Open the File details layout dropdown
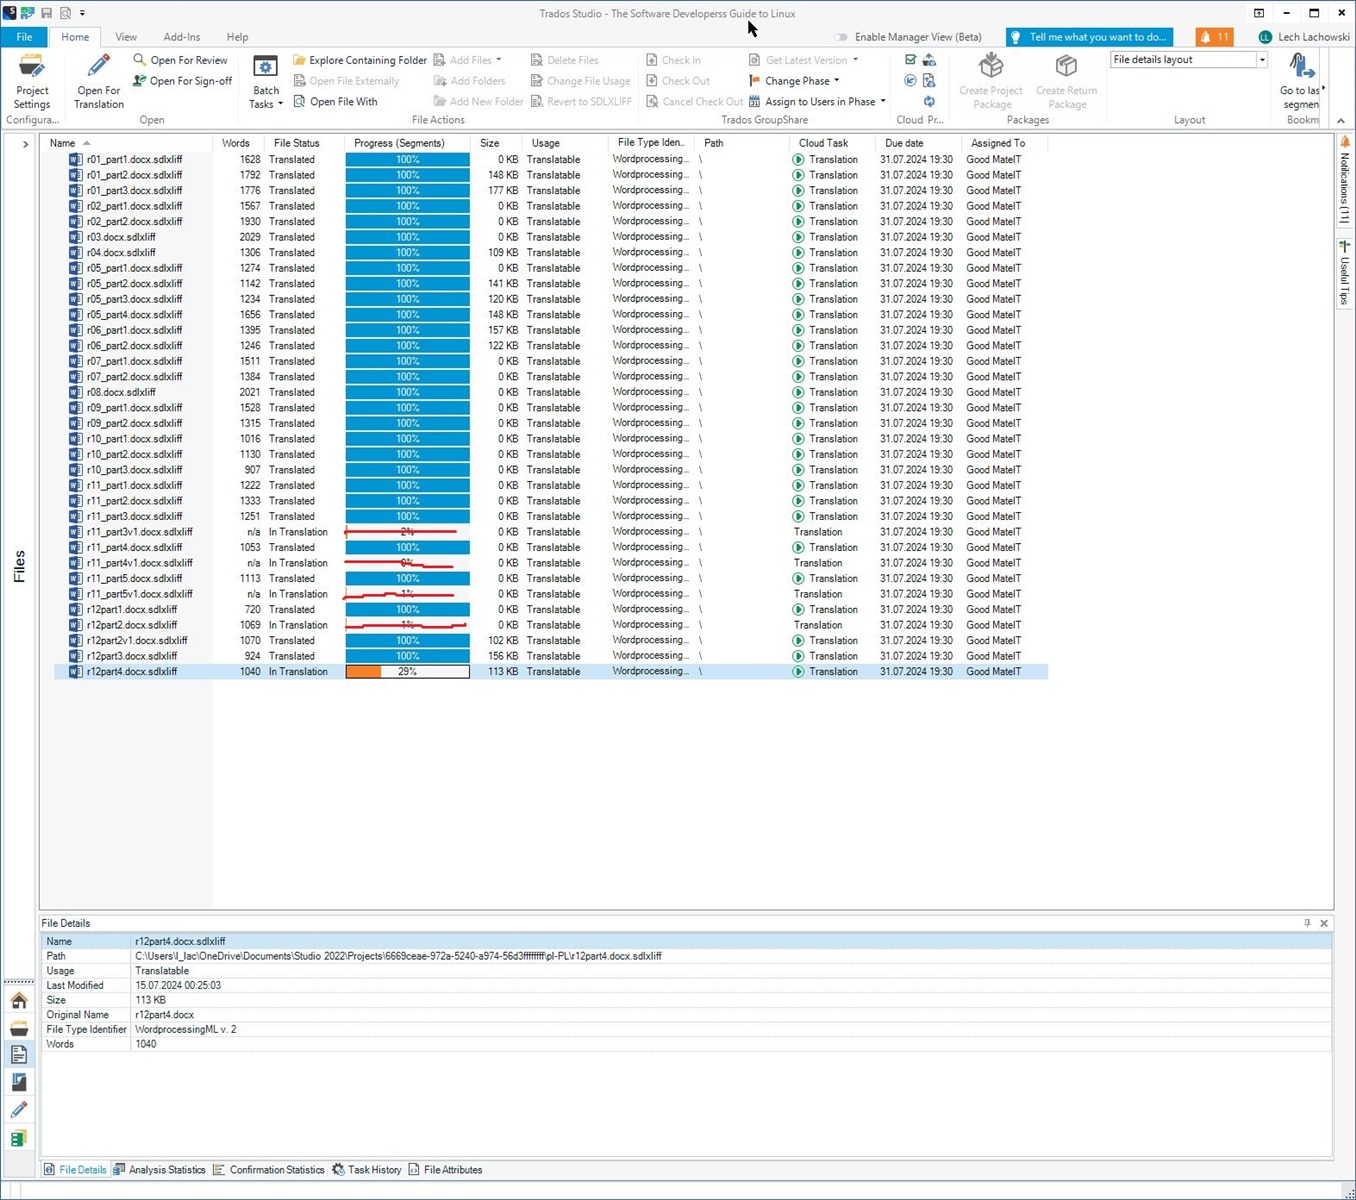This screenshot has width=1356, height=1200. tap(1261, 59)
